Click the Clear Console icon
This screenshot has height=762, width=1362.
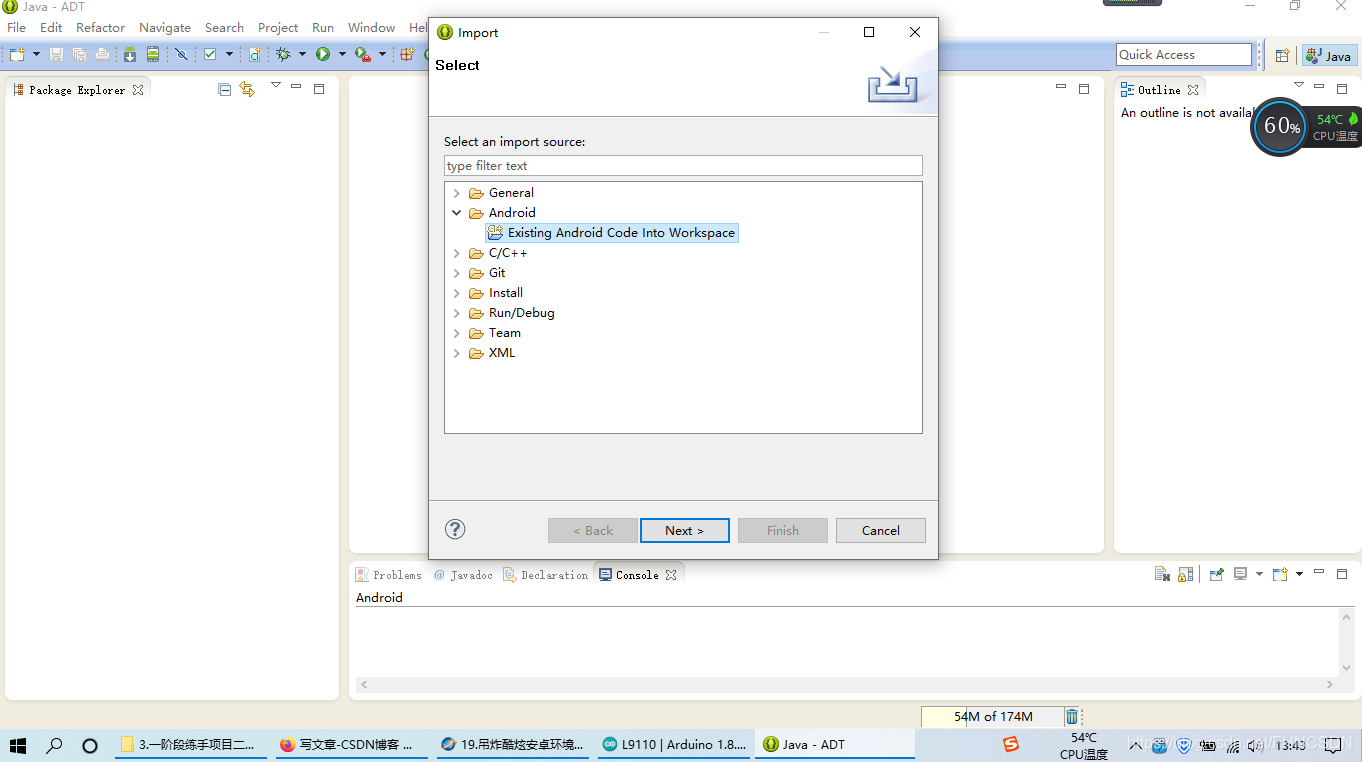1162,574
